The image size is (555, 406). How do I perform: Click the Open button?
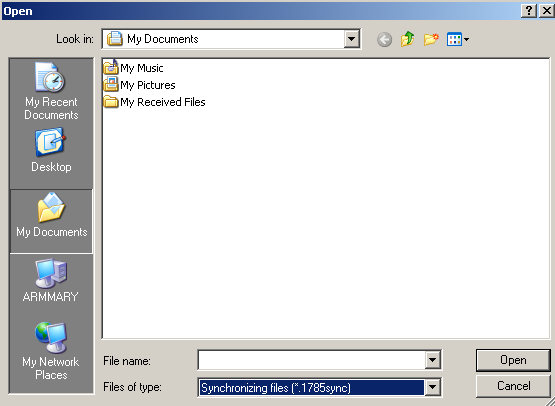513,360
